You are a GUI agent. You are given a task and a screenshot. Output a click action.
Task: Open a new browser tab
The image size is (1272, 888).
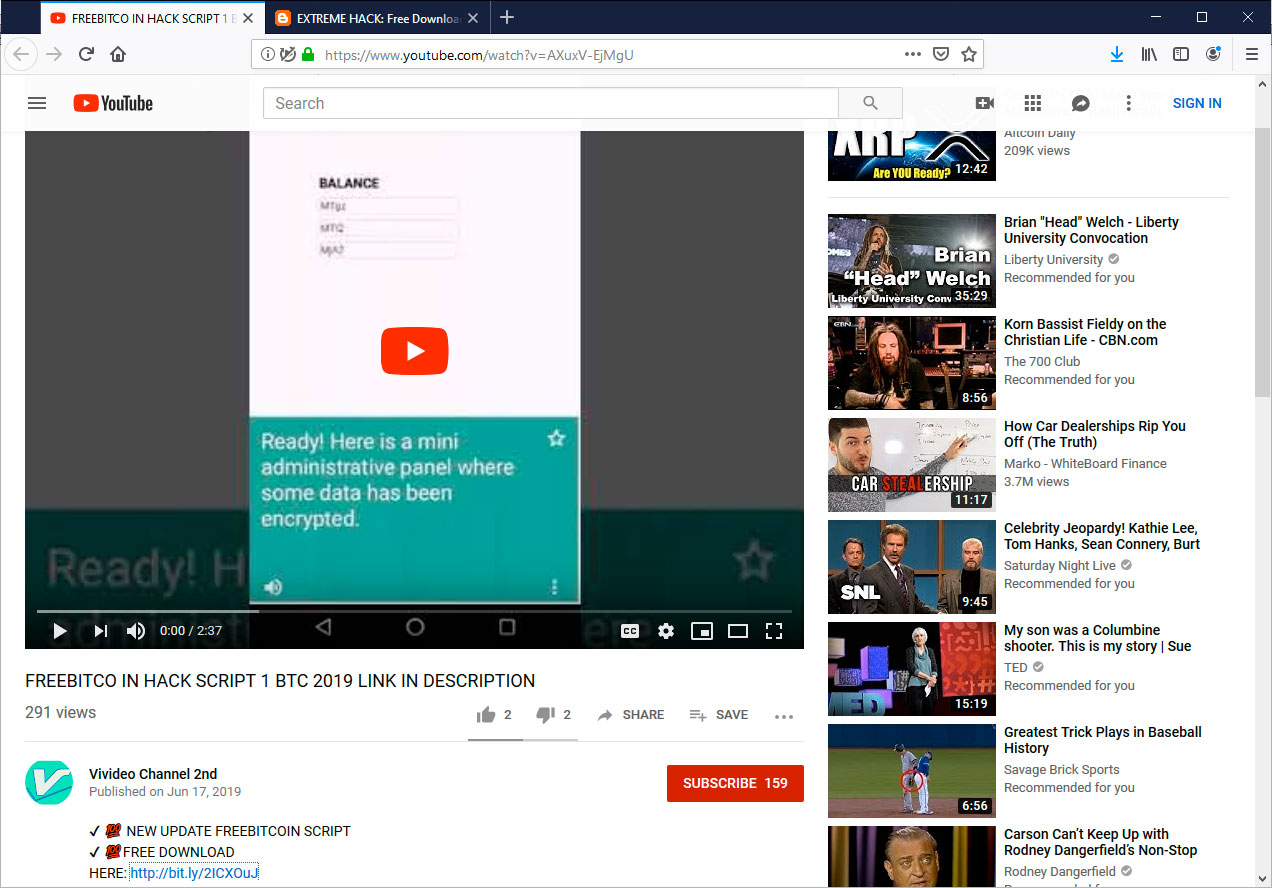507,17
